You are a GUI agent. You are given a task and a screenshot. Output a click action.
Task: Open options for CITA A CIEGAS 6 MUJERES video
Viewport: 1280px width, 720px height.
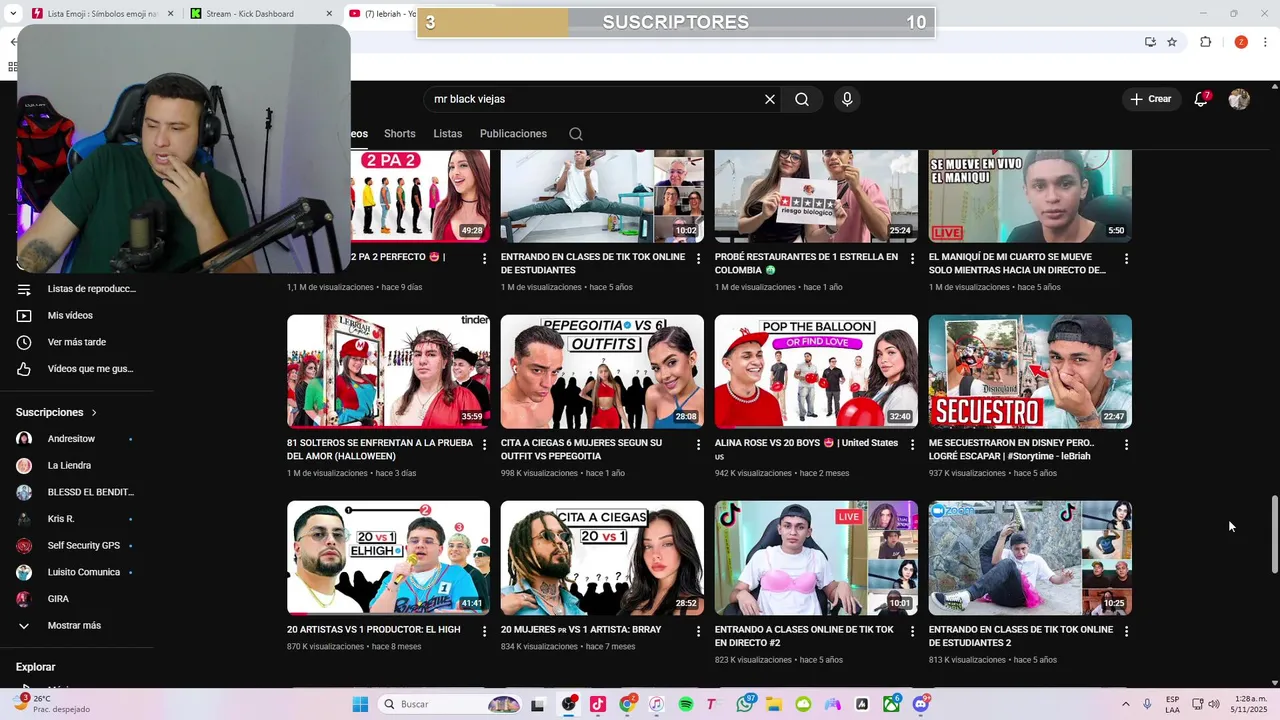pos(699,444)
